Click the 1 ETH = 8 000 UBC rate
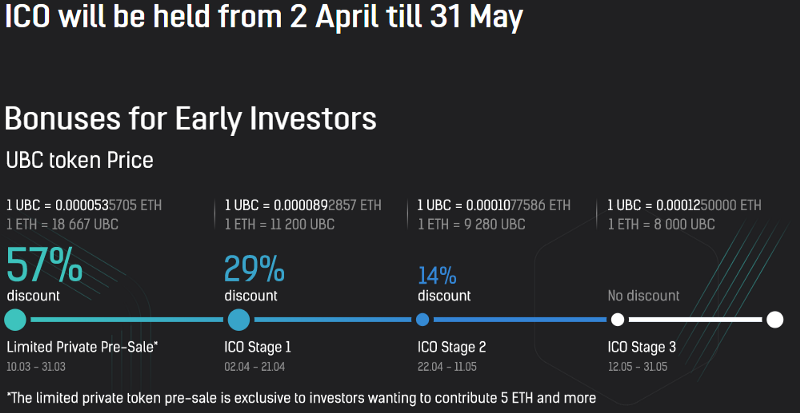800x413 pixels. pyautogui.click(x=661, y=224)
